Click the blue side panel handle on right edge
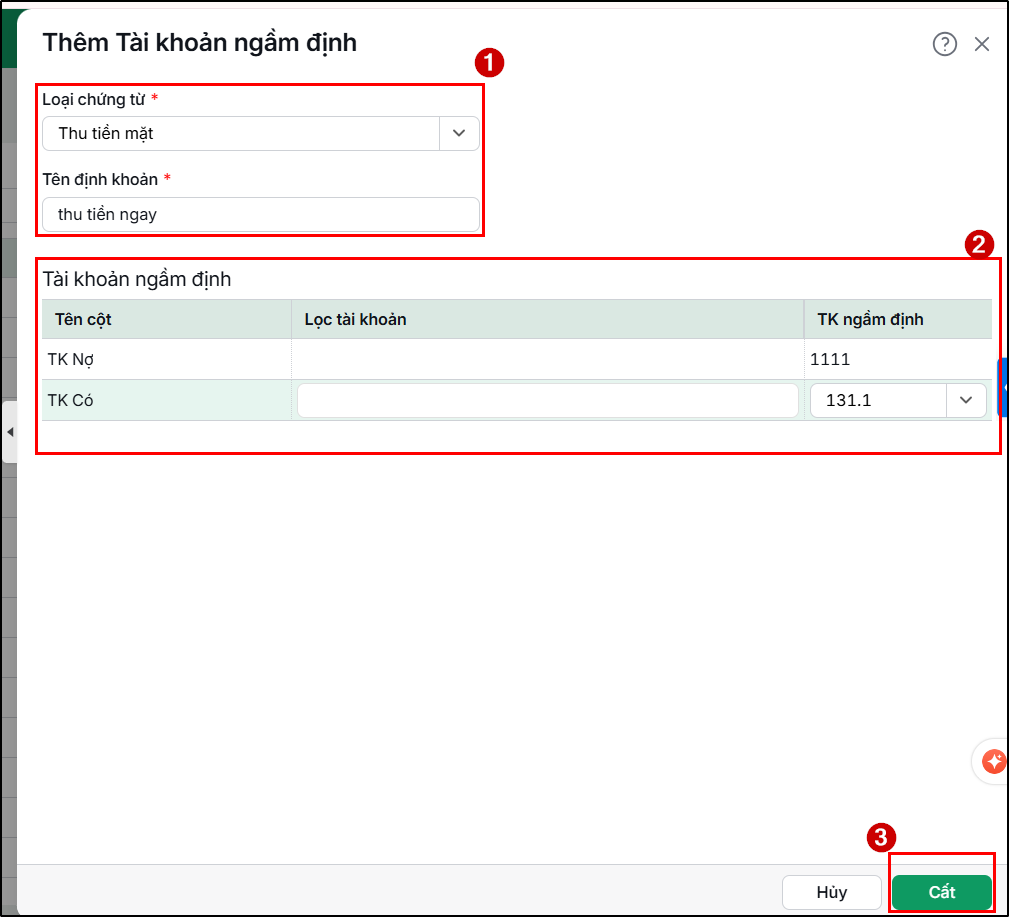Viewport: 1009px width, 917px height. pyautogui.click(x=1003, y=387)
